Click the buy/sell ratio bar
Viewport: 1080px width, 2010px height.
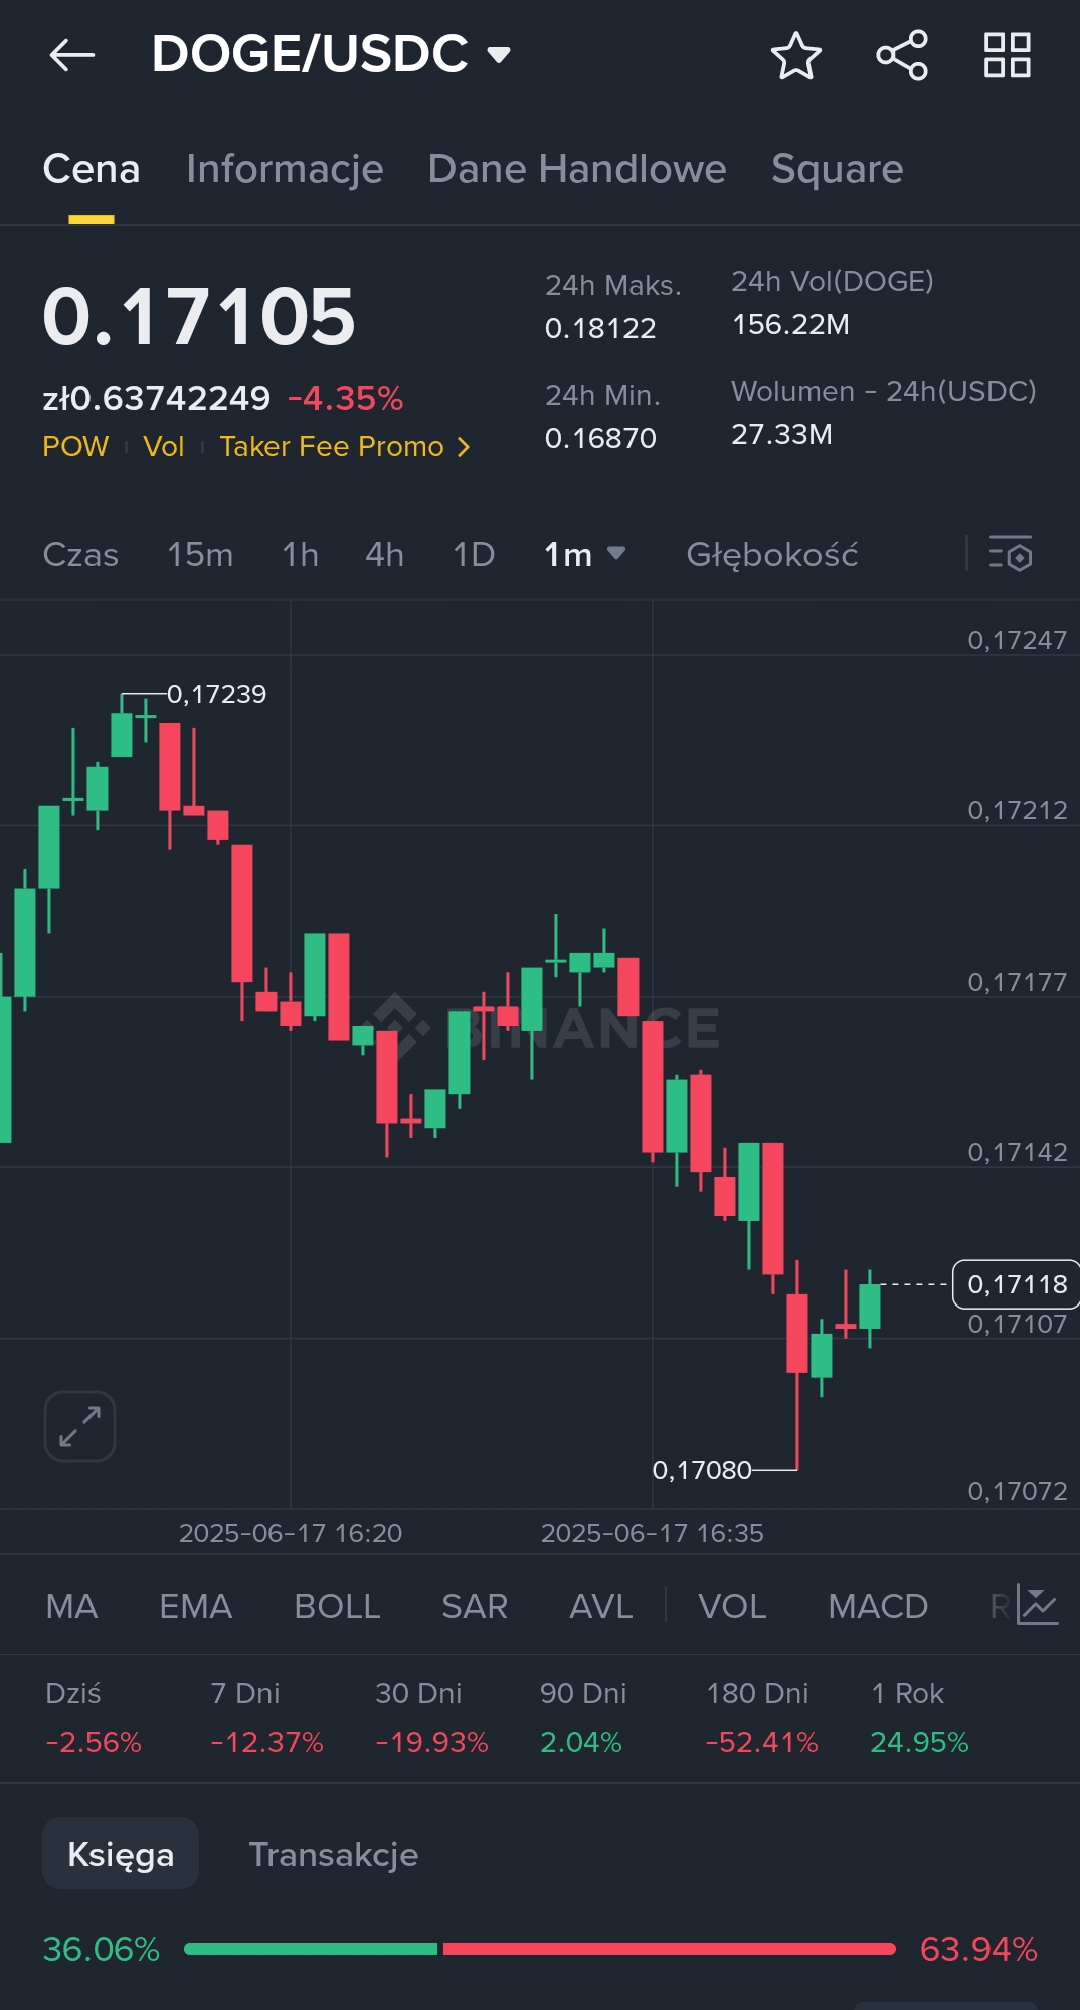pyautogui.click(x=540, y=1949)
